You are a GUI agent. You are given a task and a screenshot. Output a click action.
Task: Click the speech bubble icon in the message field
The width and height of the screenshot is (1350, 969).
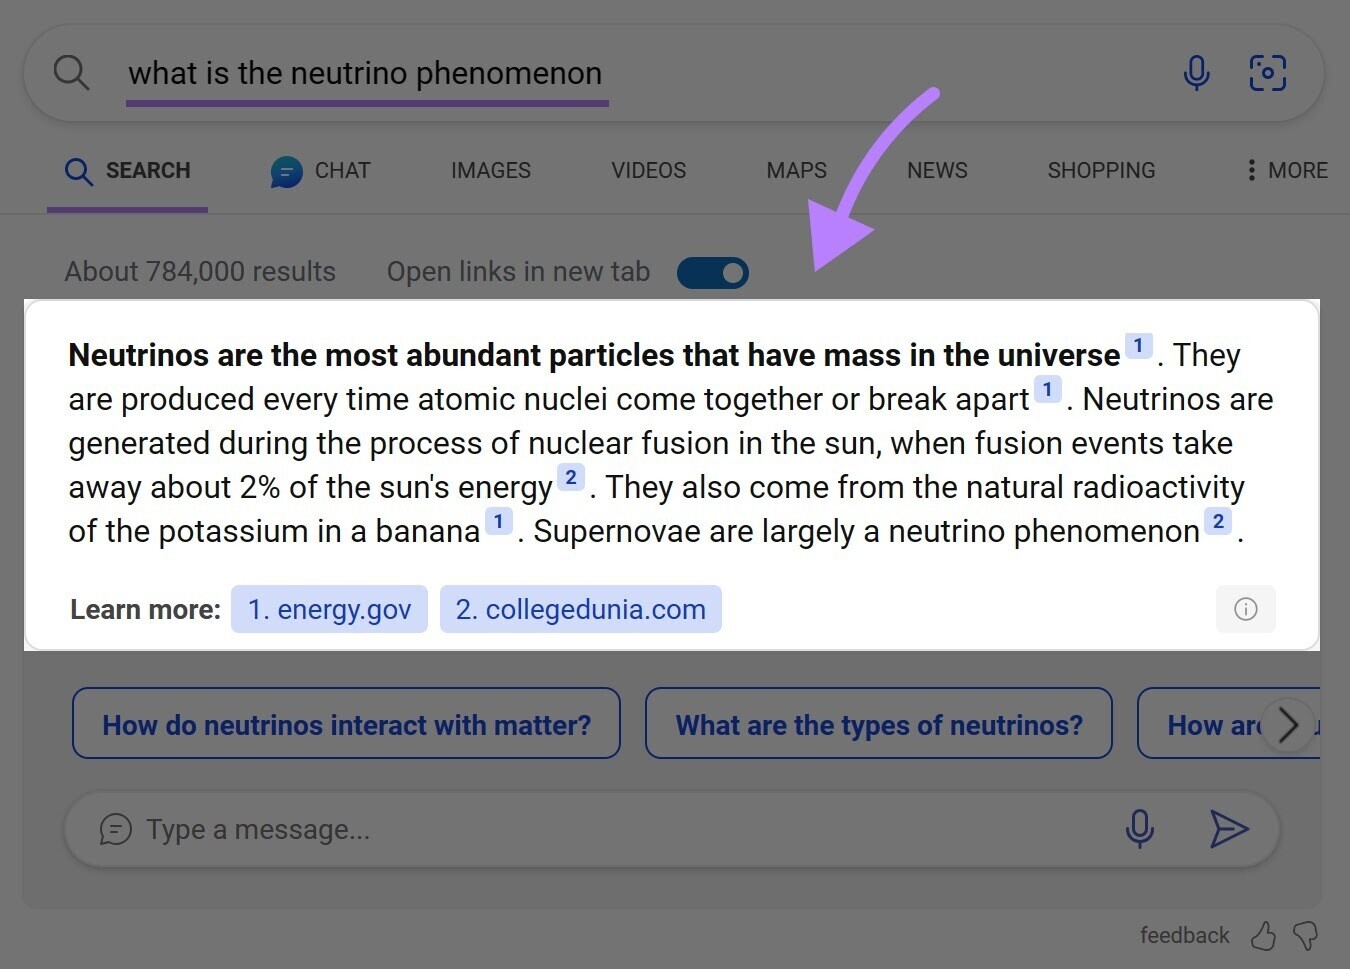tap(115, 829)
